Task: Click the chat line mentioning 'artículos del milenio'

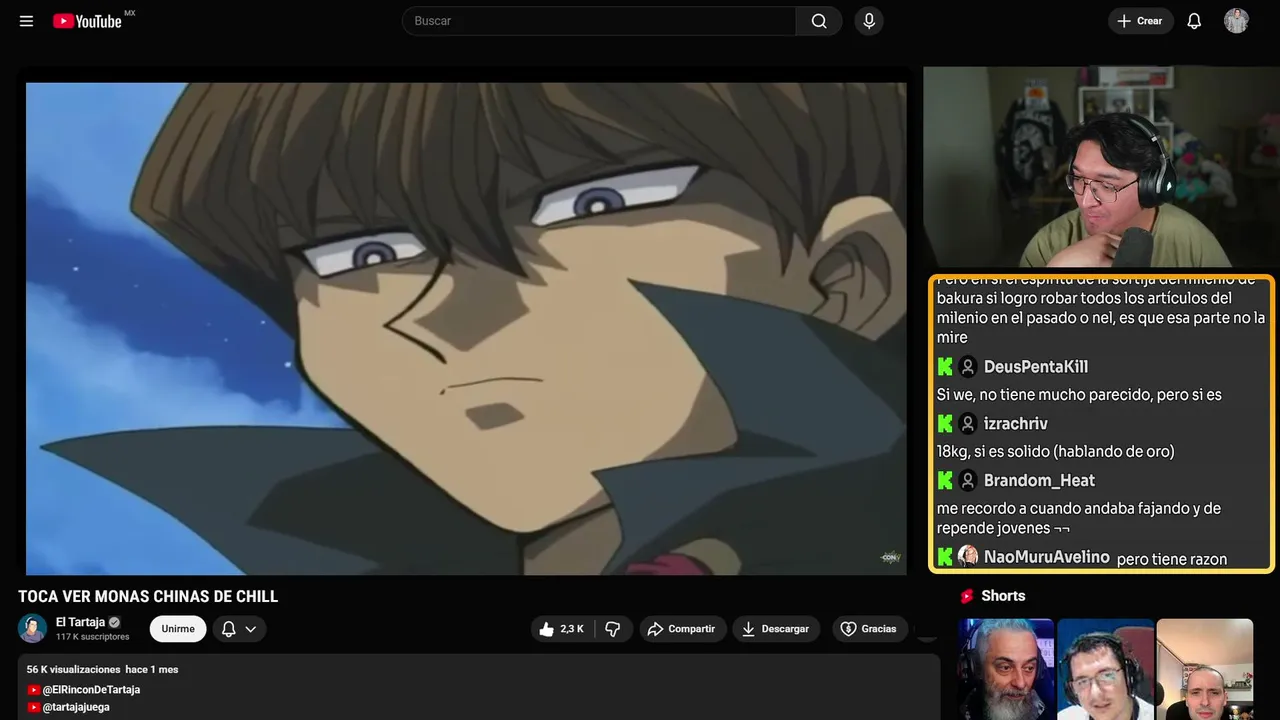Action: (1101, 308)
